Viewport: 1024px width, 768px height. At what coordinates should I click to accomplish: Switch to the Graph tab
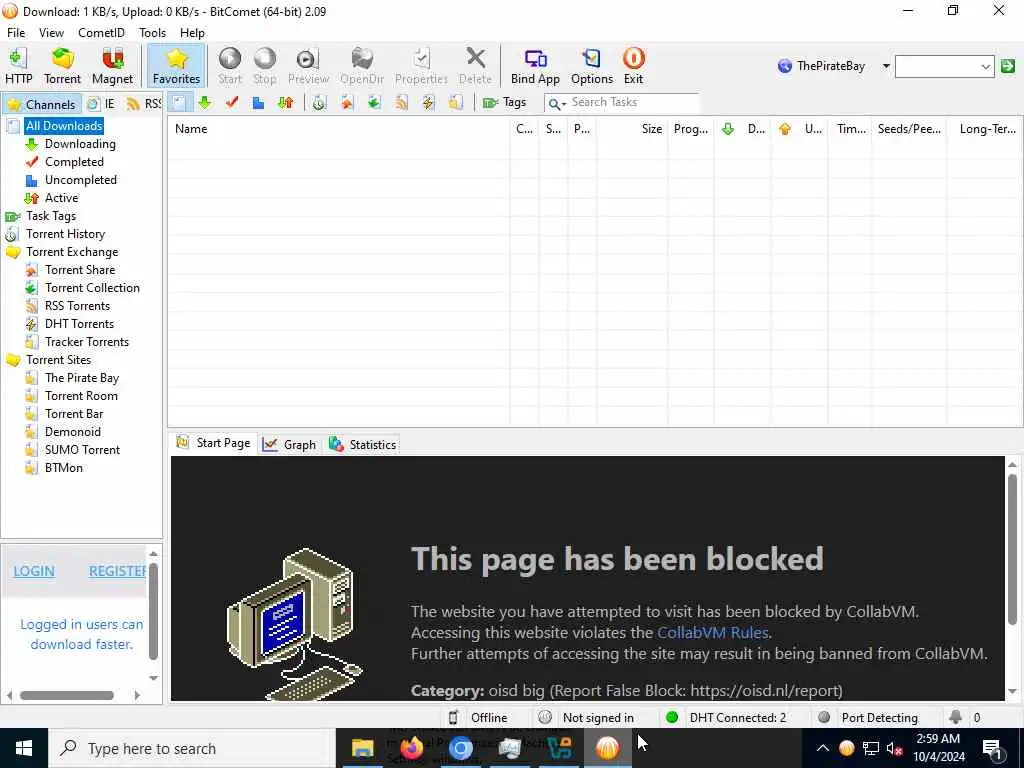(x=289, y=445)
